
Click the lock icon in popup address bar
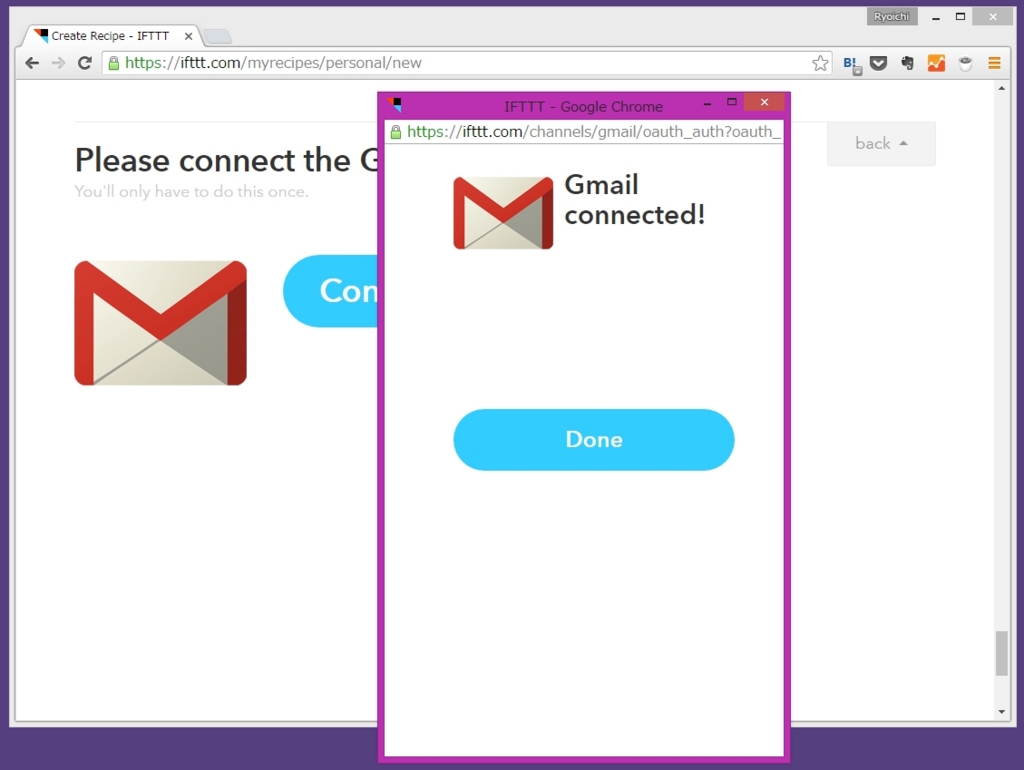point(396,133)
